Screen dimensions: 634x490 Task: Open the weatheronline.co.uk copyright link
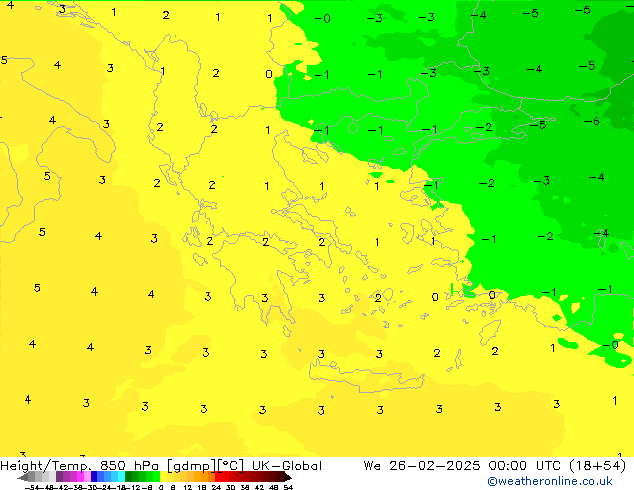pyautogui.click(x=550, y=481)
